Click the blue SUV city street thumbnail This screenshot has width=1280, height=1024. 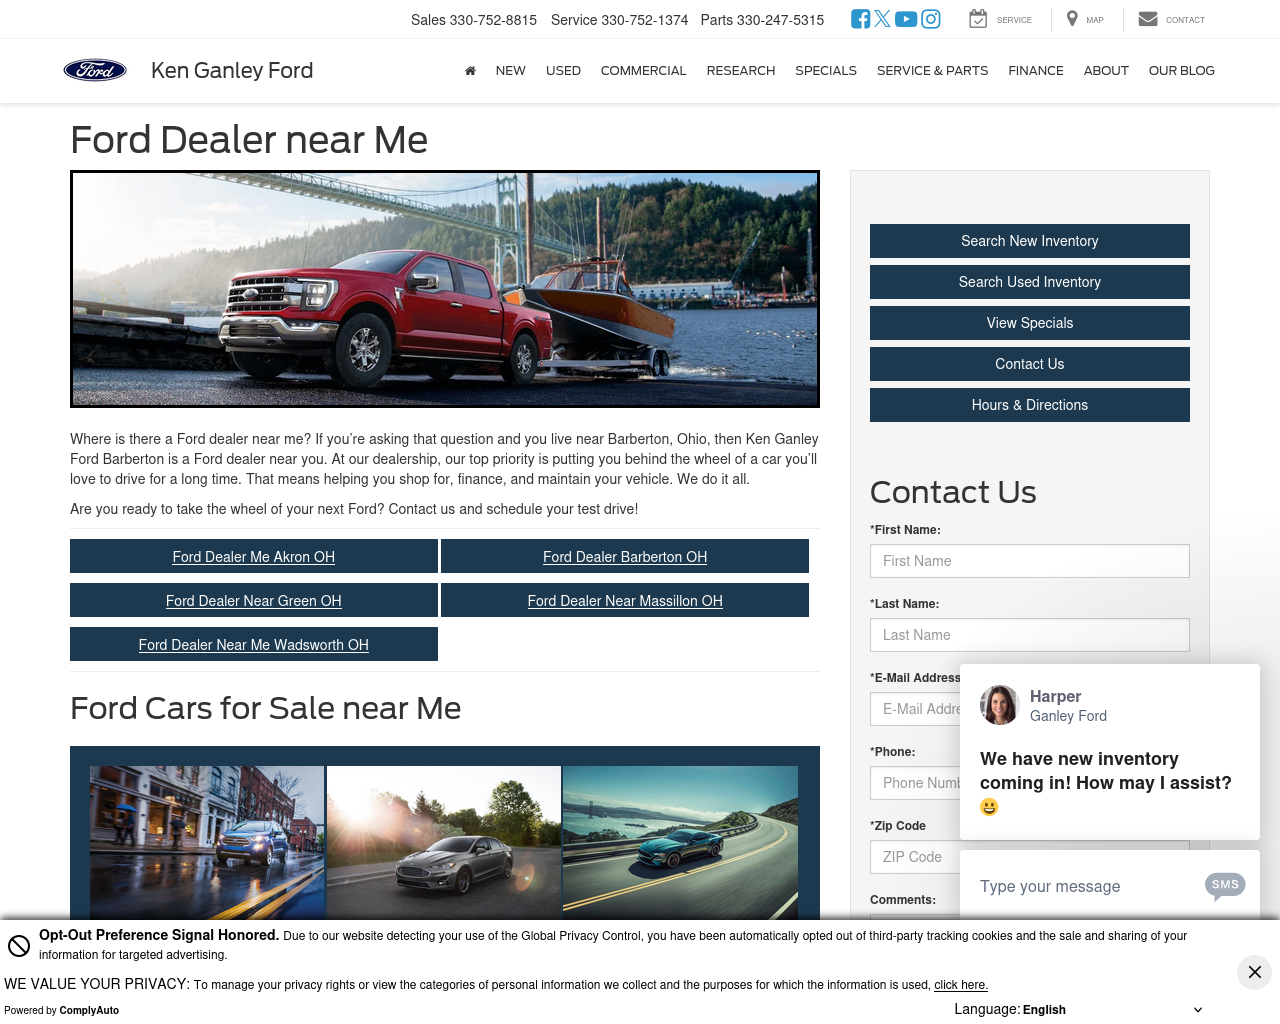(207, 843)
